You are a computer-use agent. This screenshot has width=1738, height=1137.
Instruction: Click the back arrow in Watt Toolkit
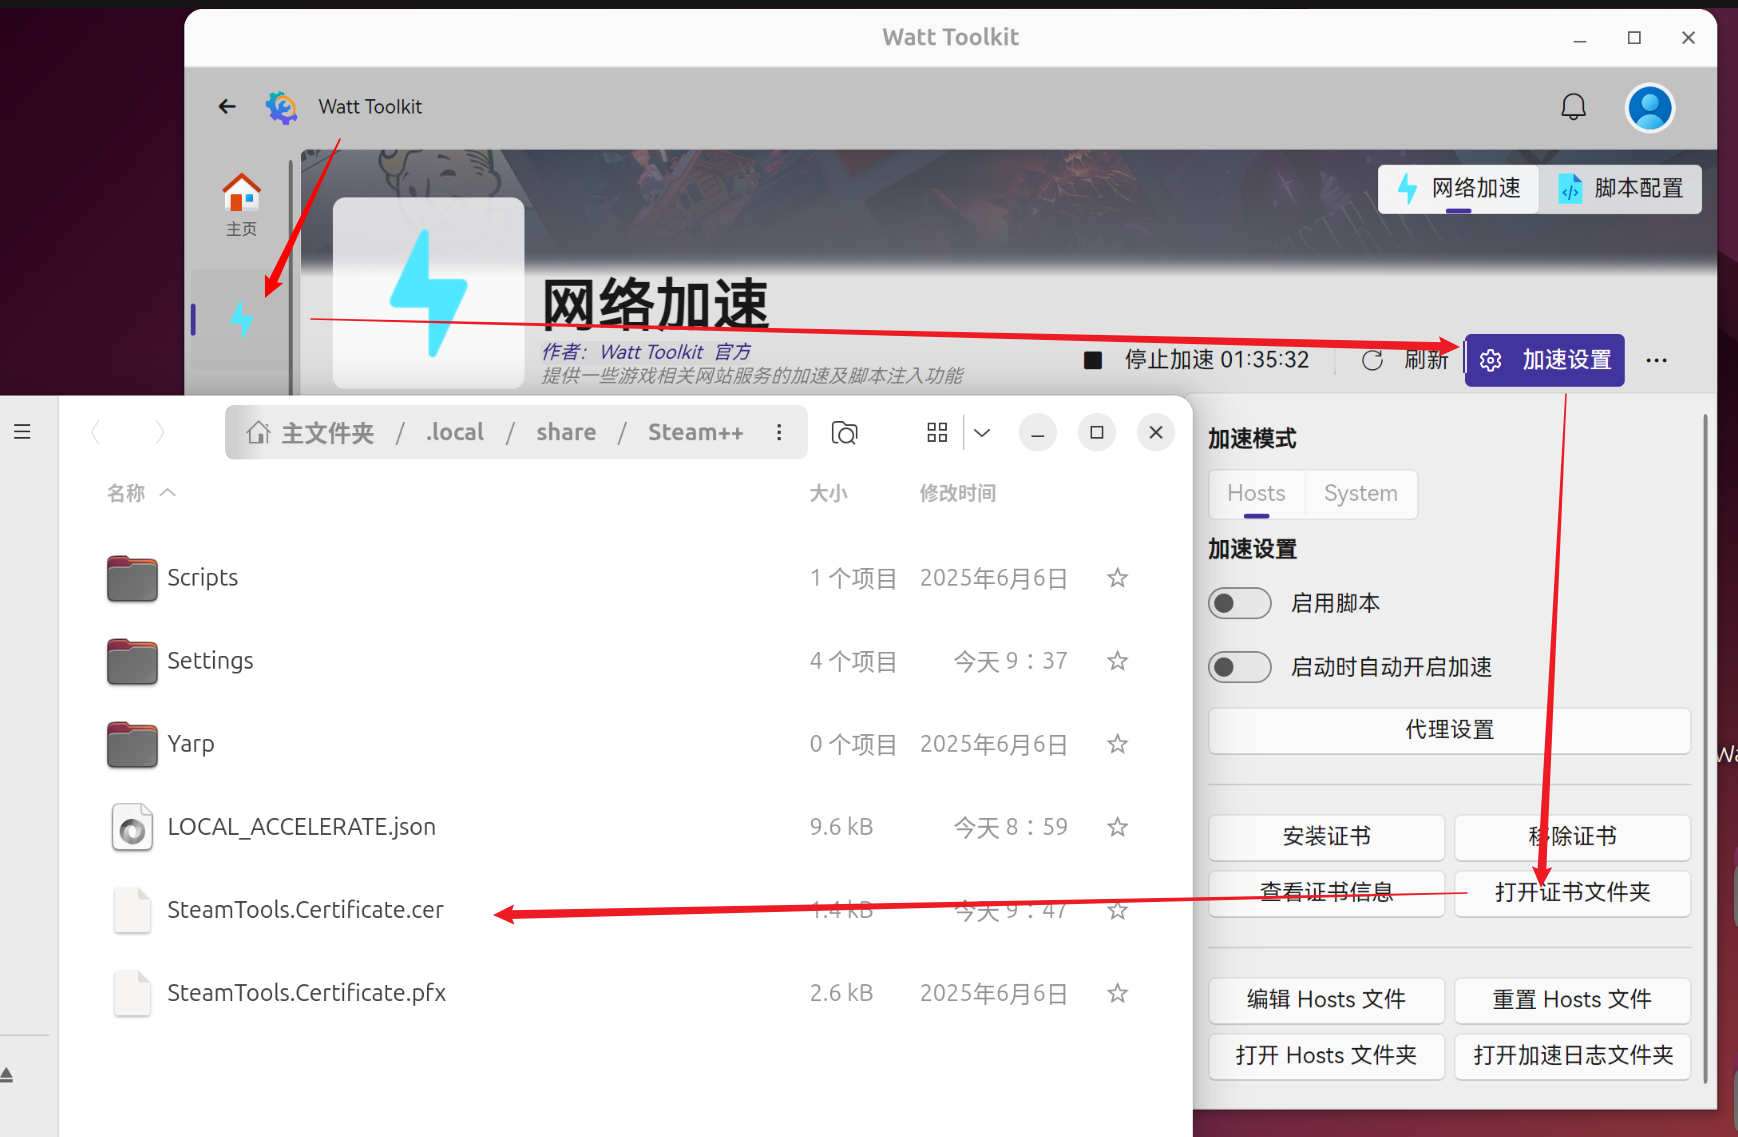click(x=227, y=106)
